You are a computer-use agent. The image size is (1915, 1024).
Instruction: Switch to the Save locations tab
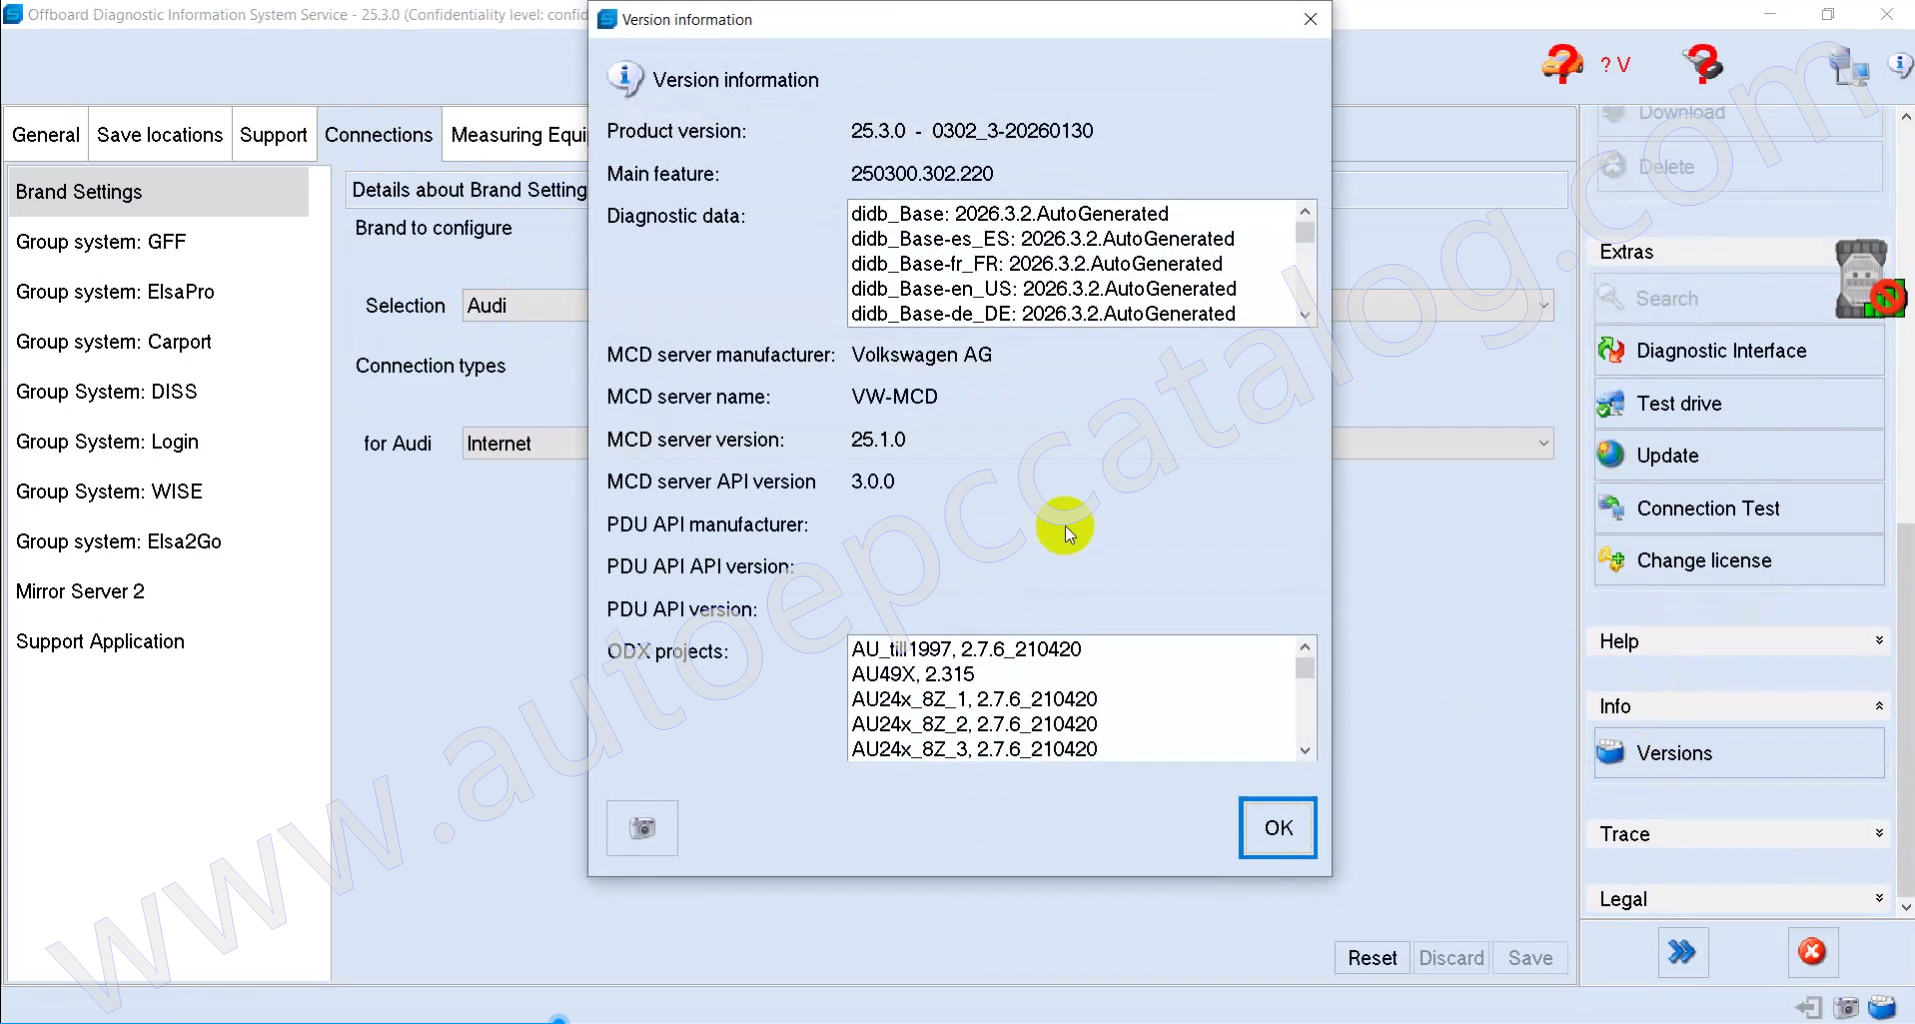coord(160,135)
